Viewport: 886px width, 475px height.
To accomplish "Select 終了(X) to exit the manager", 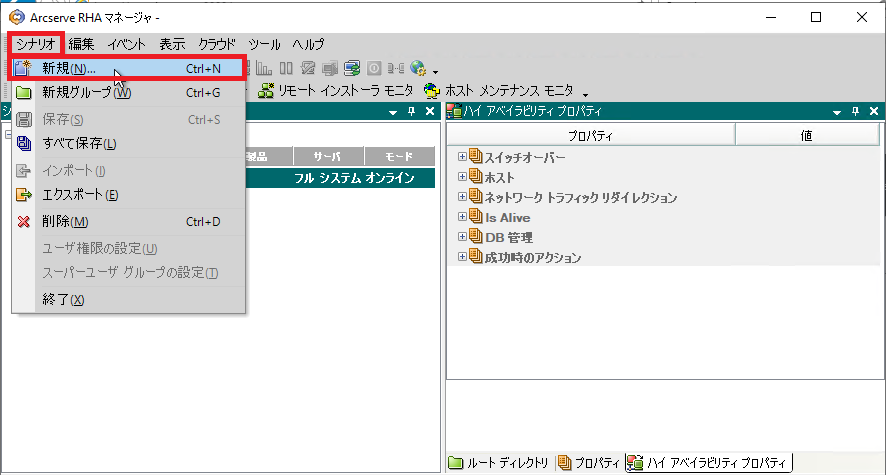I will point(129,299).
